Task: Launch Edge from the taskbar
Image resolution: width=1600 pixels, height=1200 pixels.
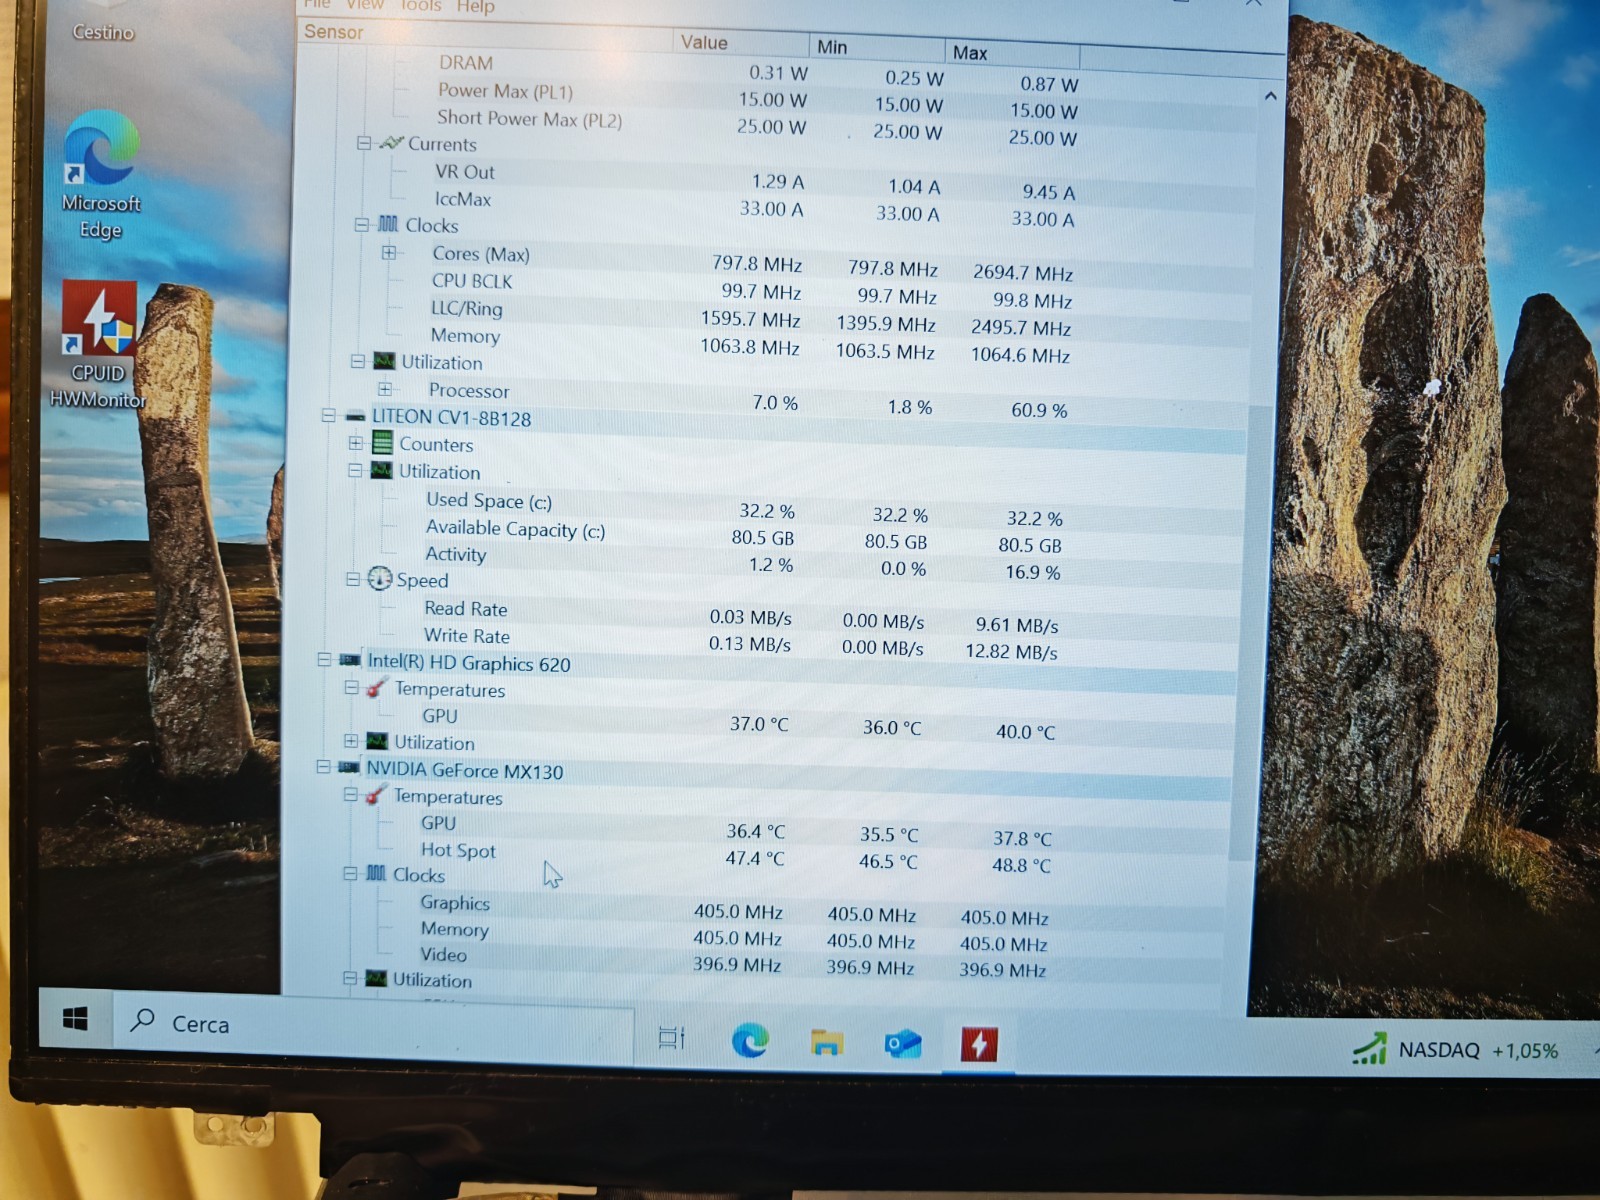Action: (x=750, y=1041)
